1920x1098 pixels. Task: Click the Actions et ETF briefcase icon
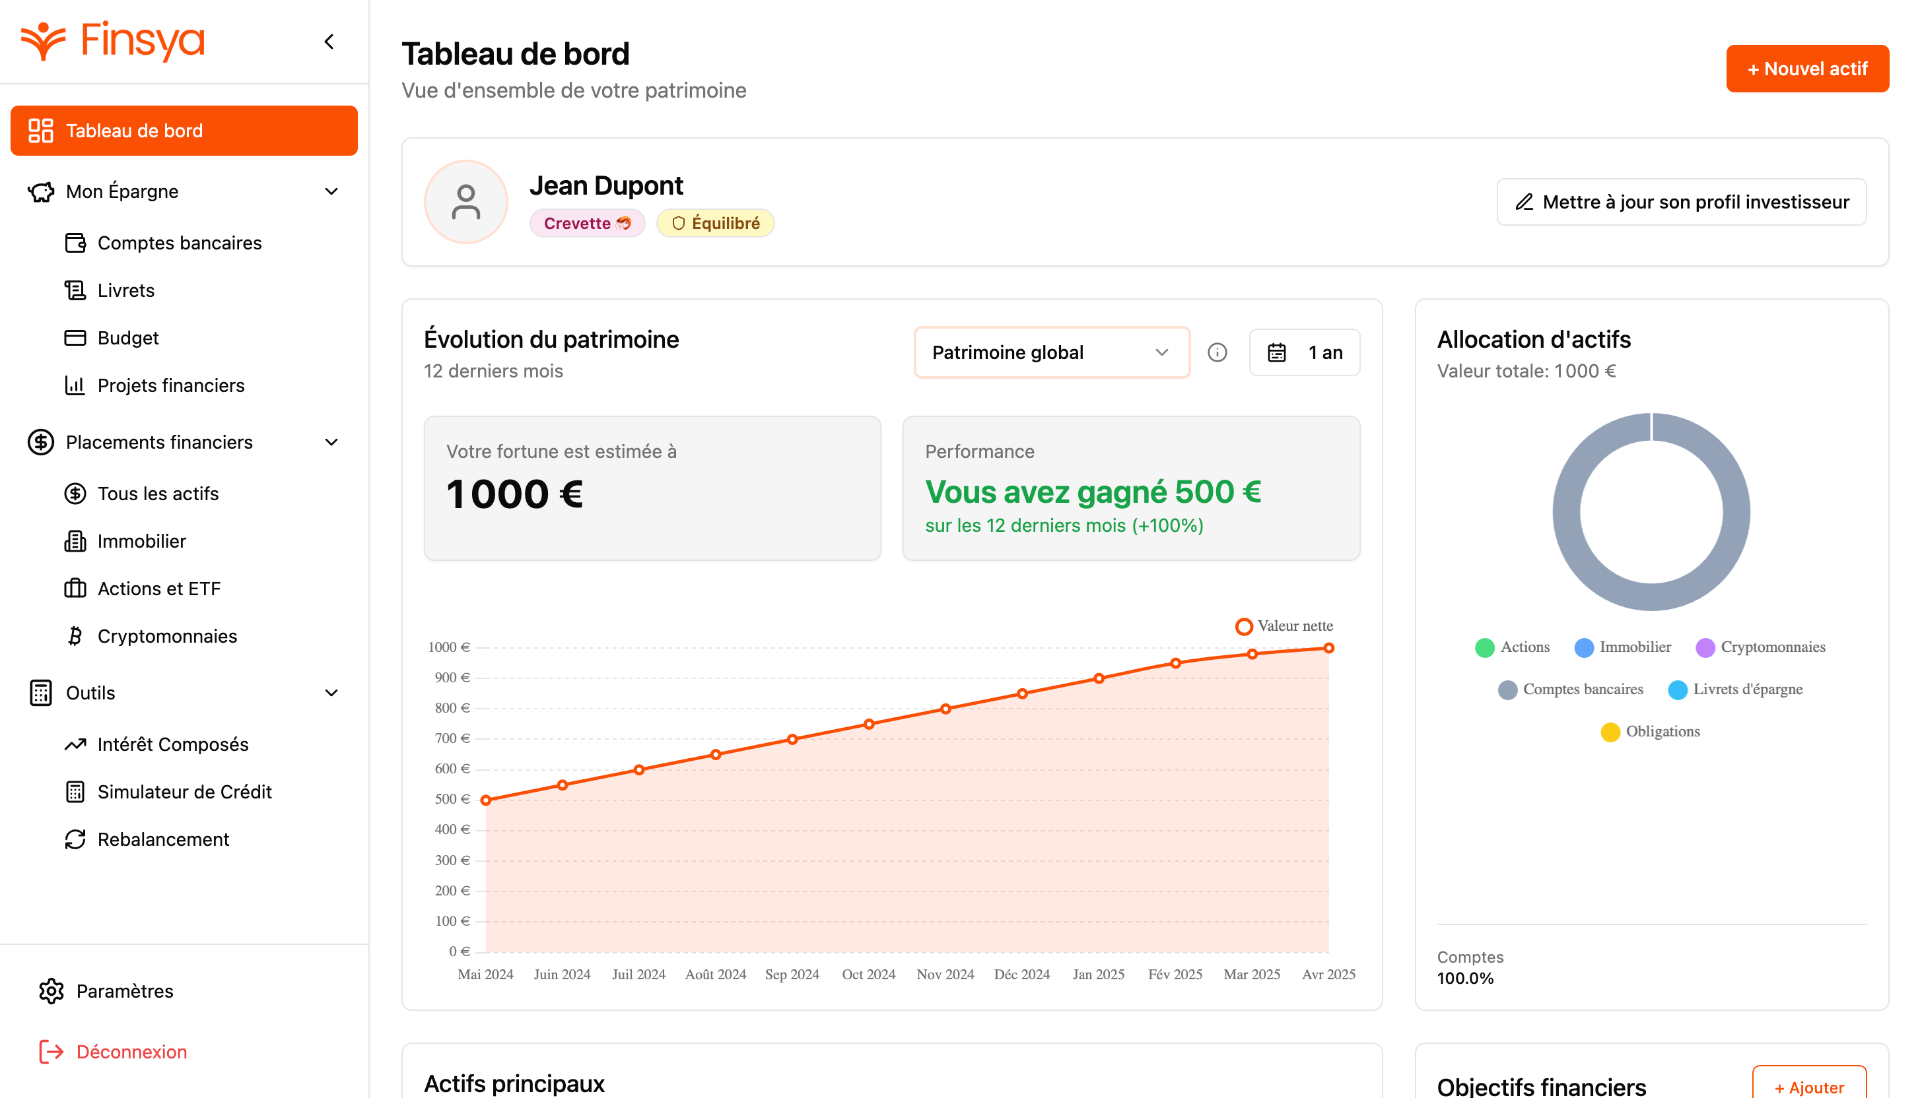[75, 589]
